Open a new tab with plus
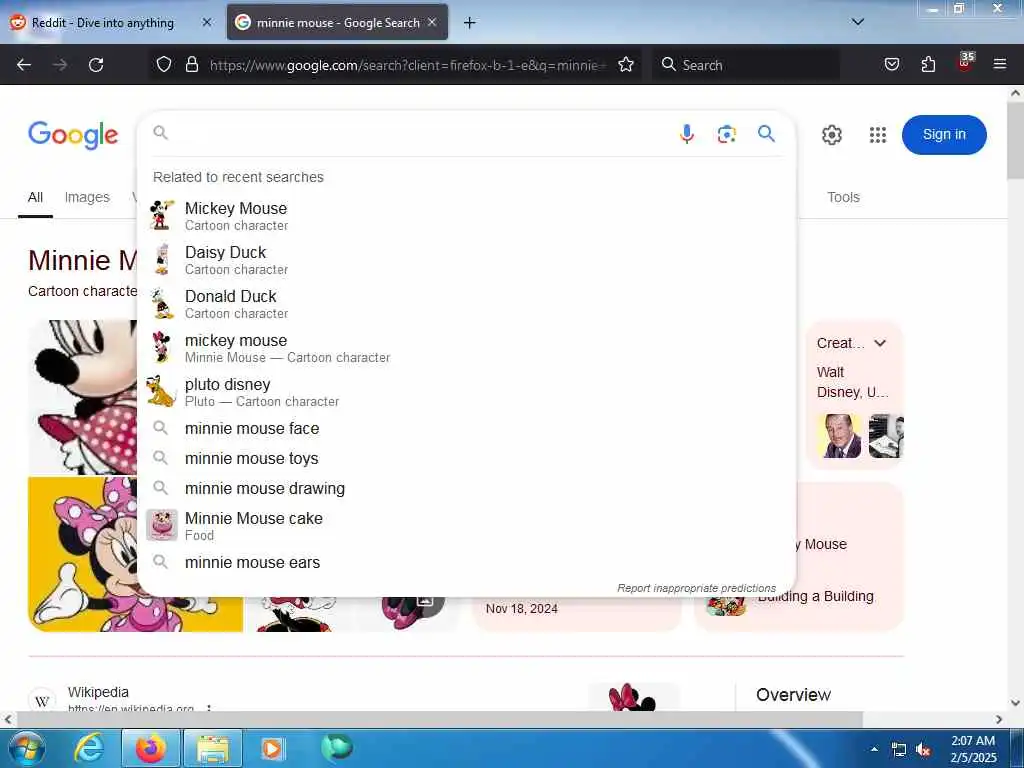Image resolution: width=1024 pixels, height=768 pixels. pos(469,23)
